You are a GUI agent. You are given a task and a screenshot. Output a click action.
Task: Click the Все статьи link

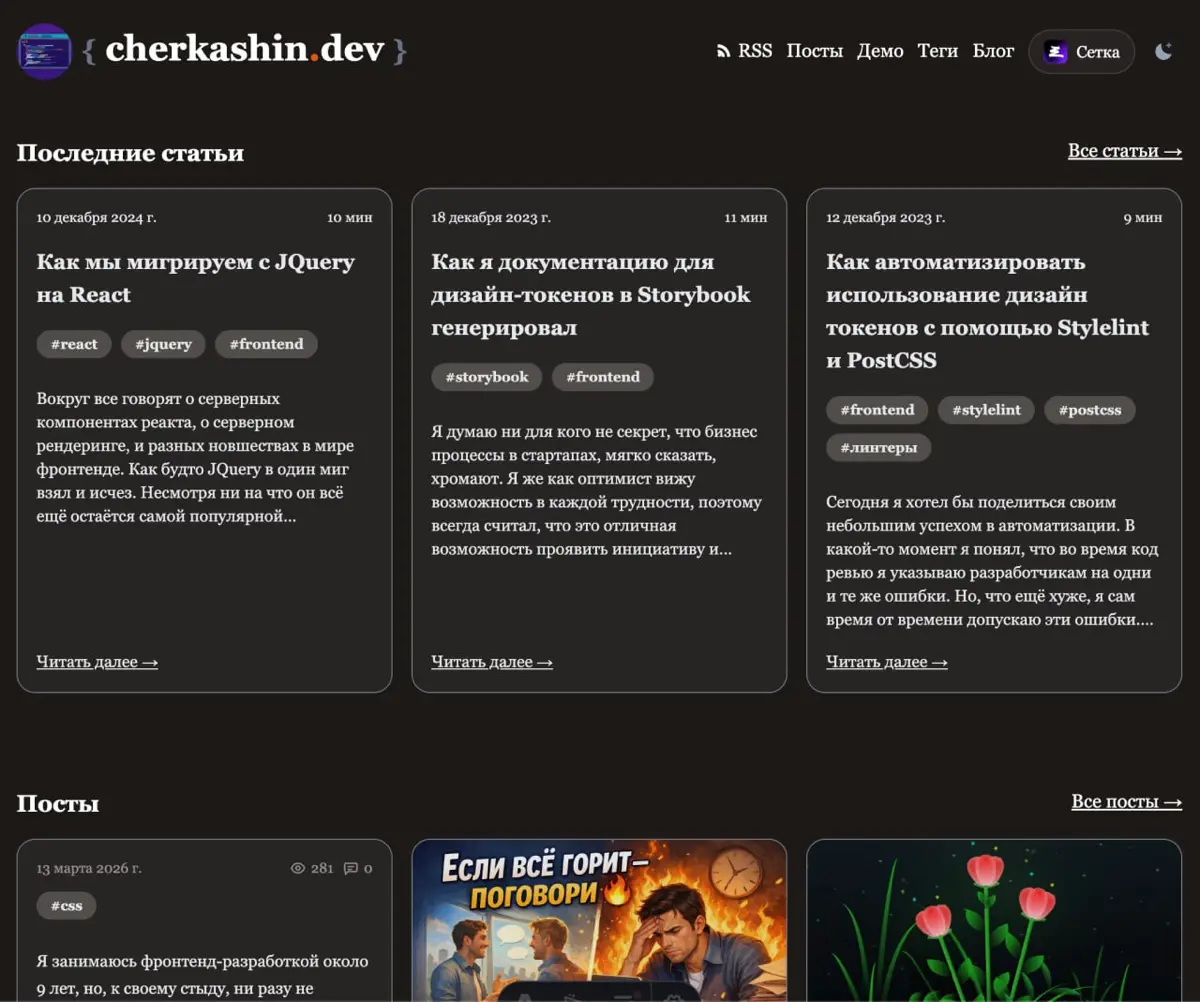pos(1124,151)
